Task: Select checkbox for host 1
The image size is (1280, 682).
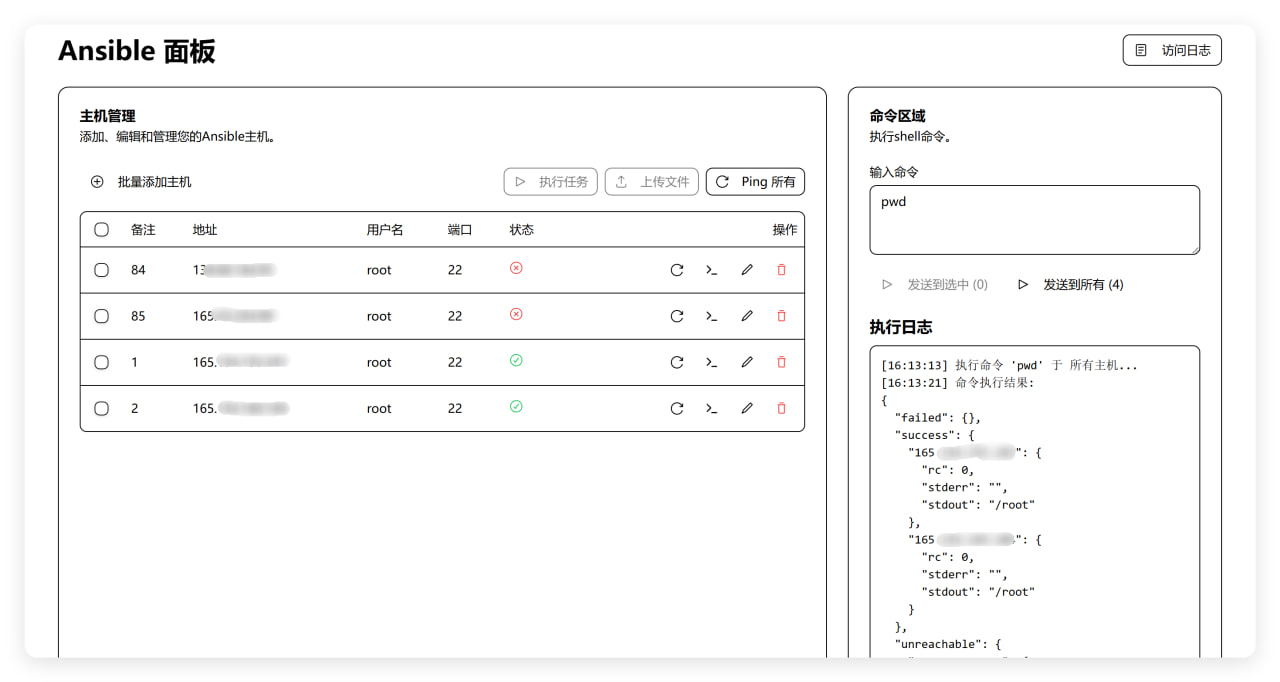Action: coord(101,362)
